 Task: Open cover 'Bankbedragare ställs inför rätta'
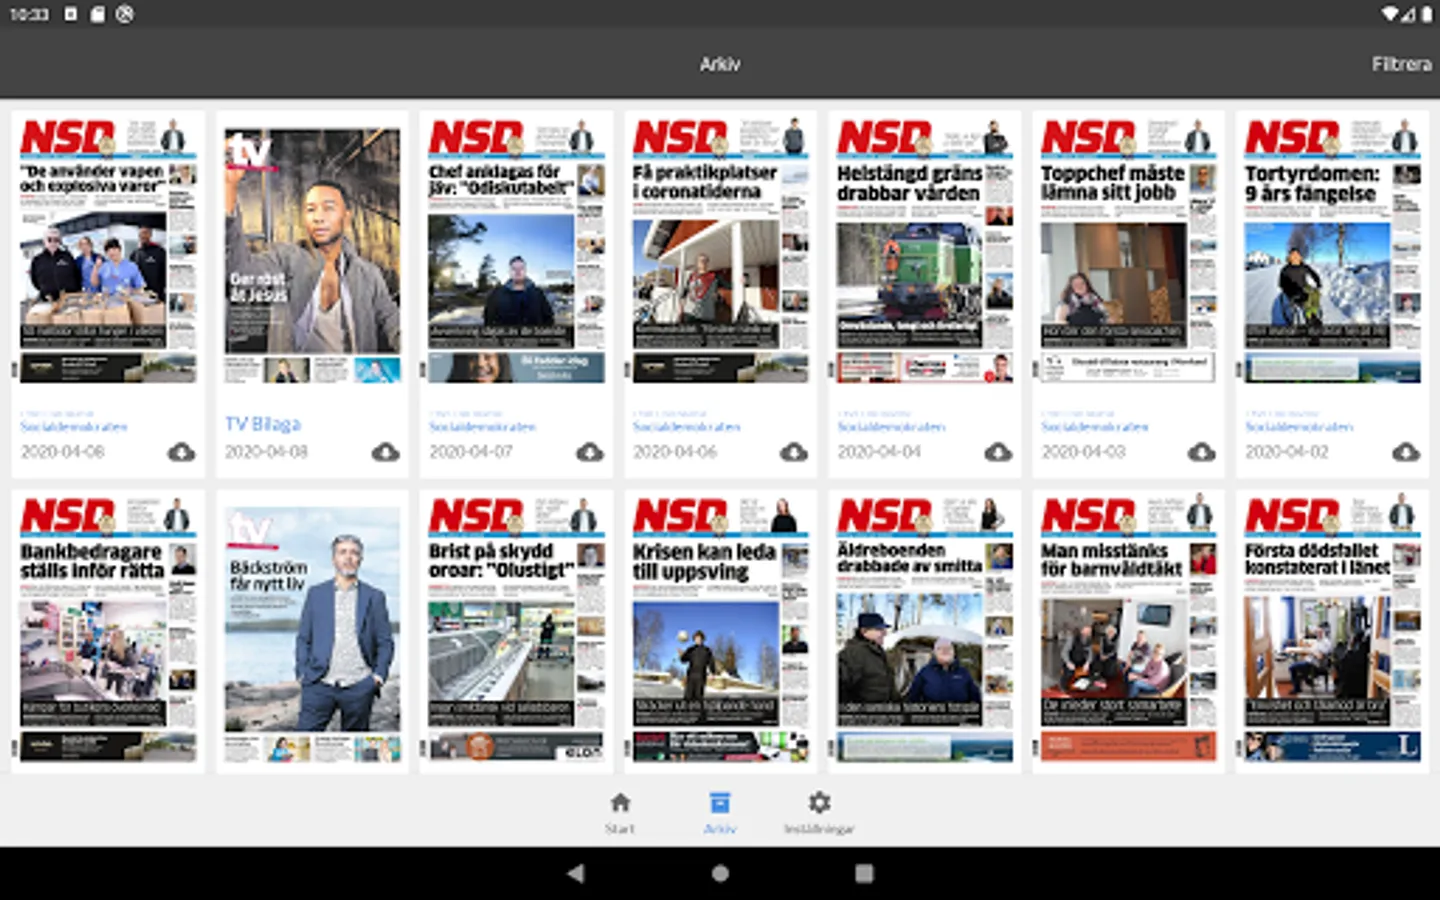coord(108,629)
